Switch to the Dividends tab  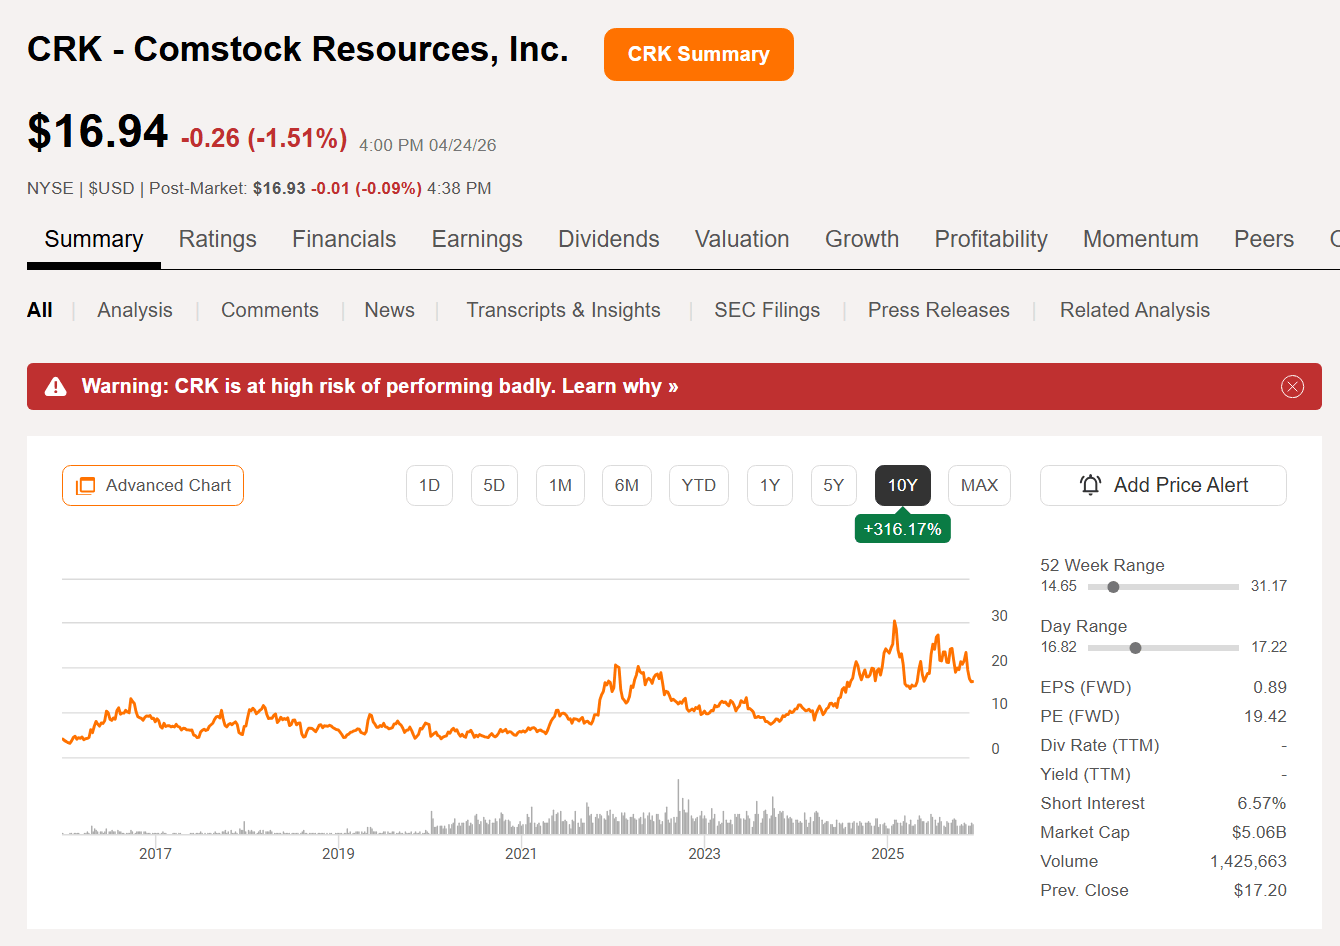pyautogui.click(x=609, y=239)
